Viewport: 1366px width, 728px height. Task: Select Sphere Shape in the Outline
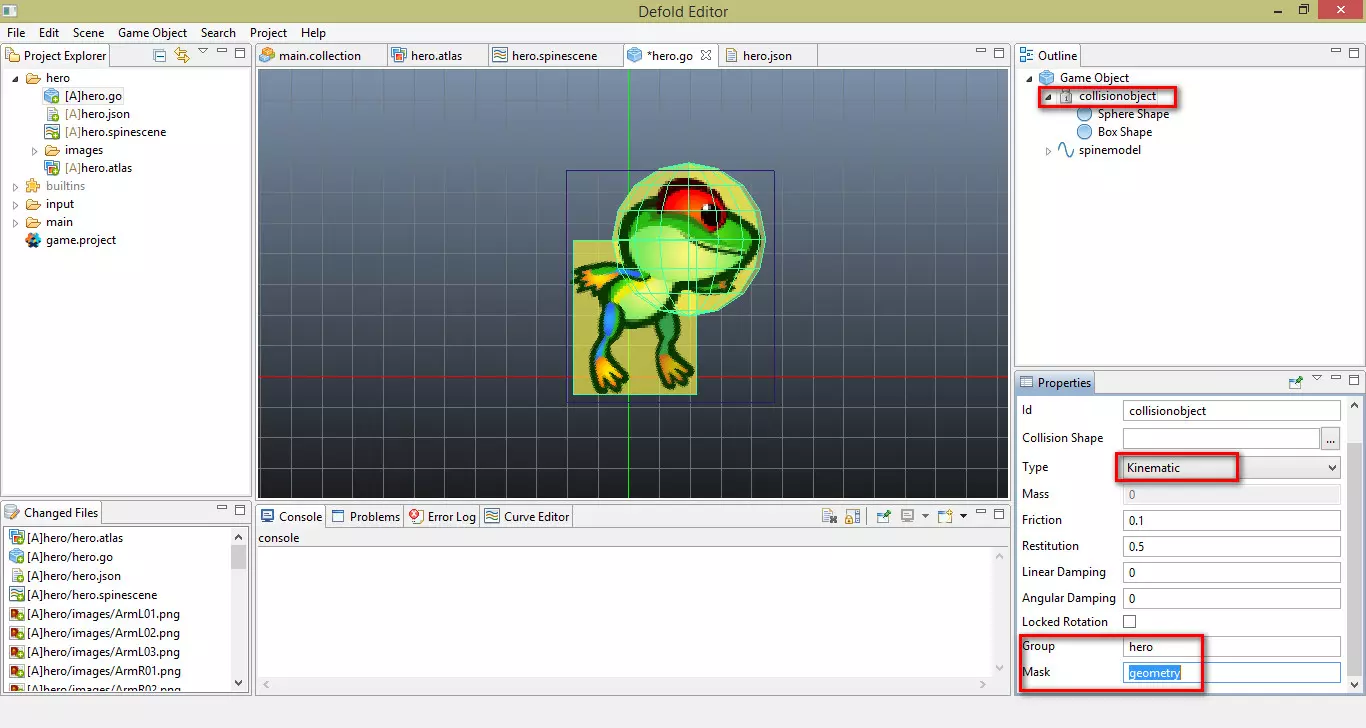(x=1132, y=114)
